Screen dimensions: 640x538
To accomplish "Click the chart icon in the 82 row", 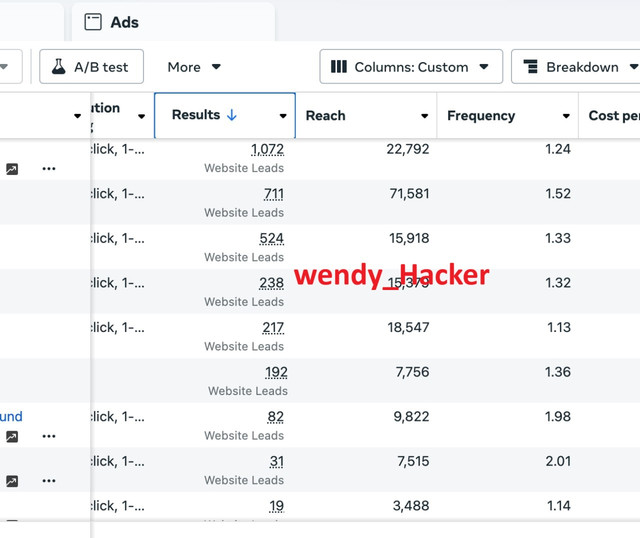I will tap(12, 437).
